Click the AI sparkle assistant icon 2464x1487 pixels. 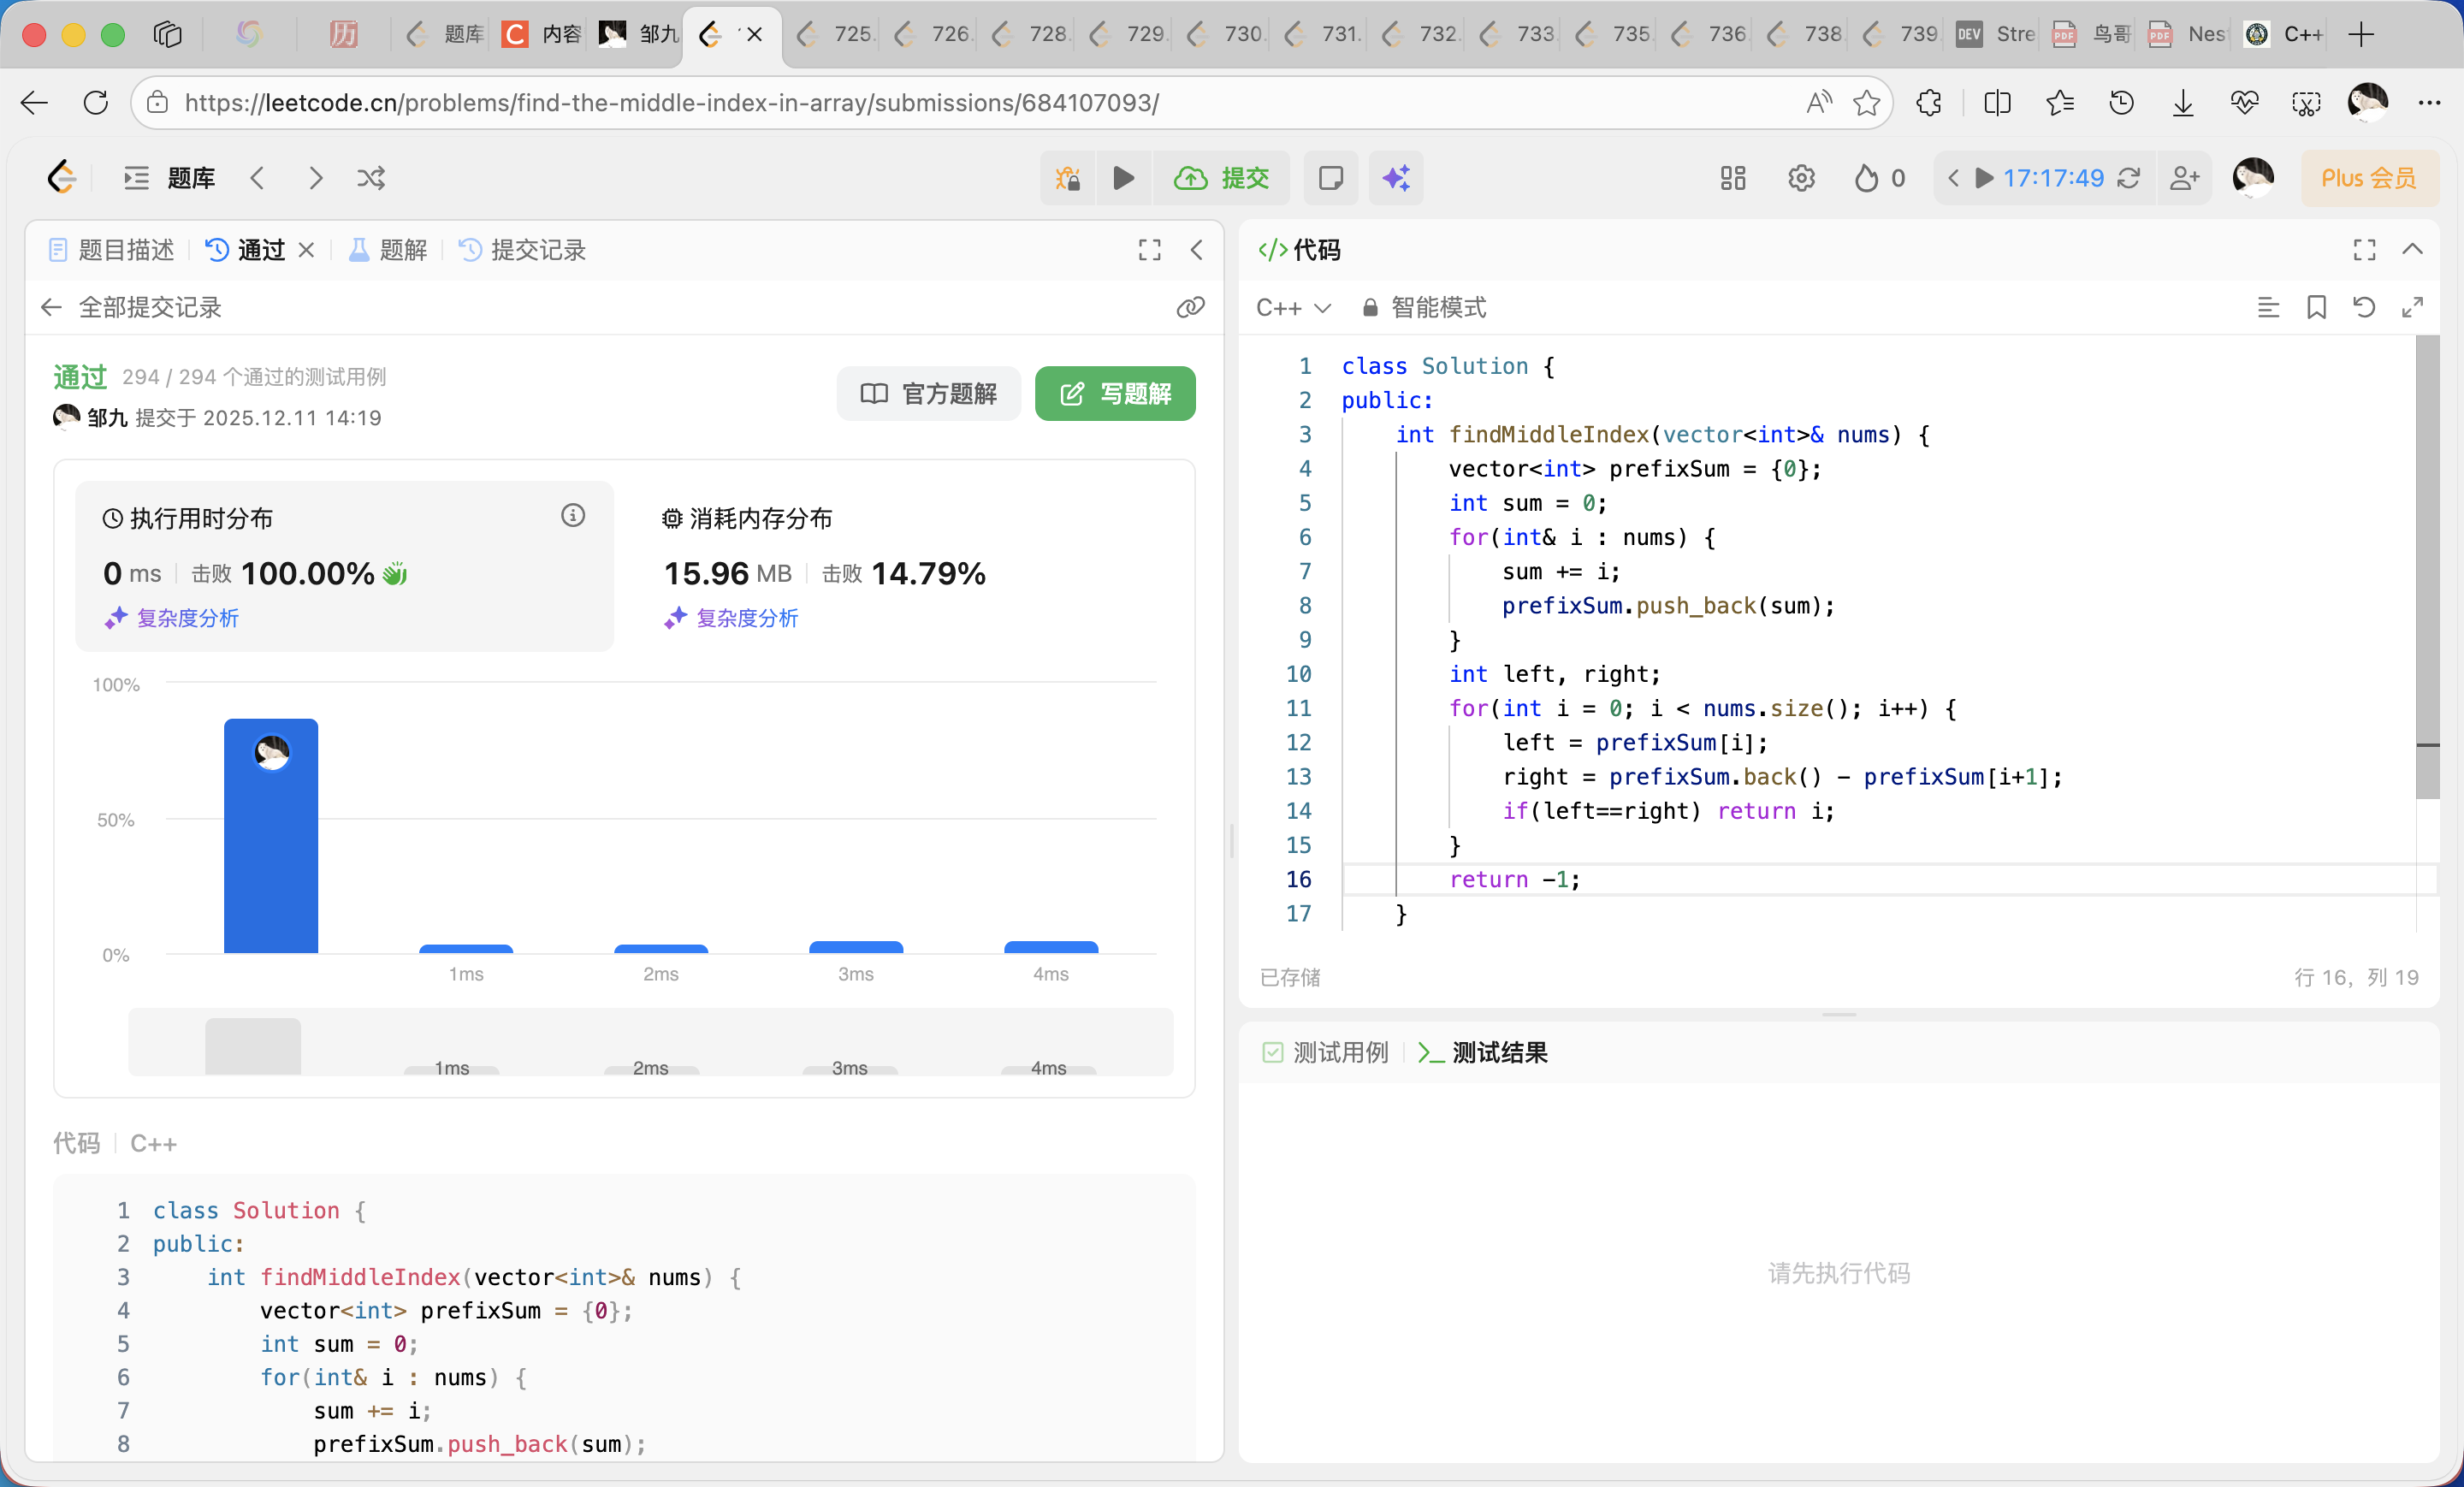point(1396,178)
